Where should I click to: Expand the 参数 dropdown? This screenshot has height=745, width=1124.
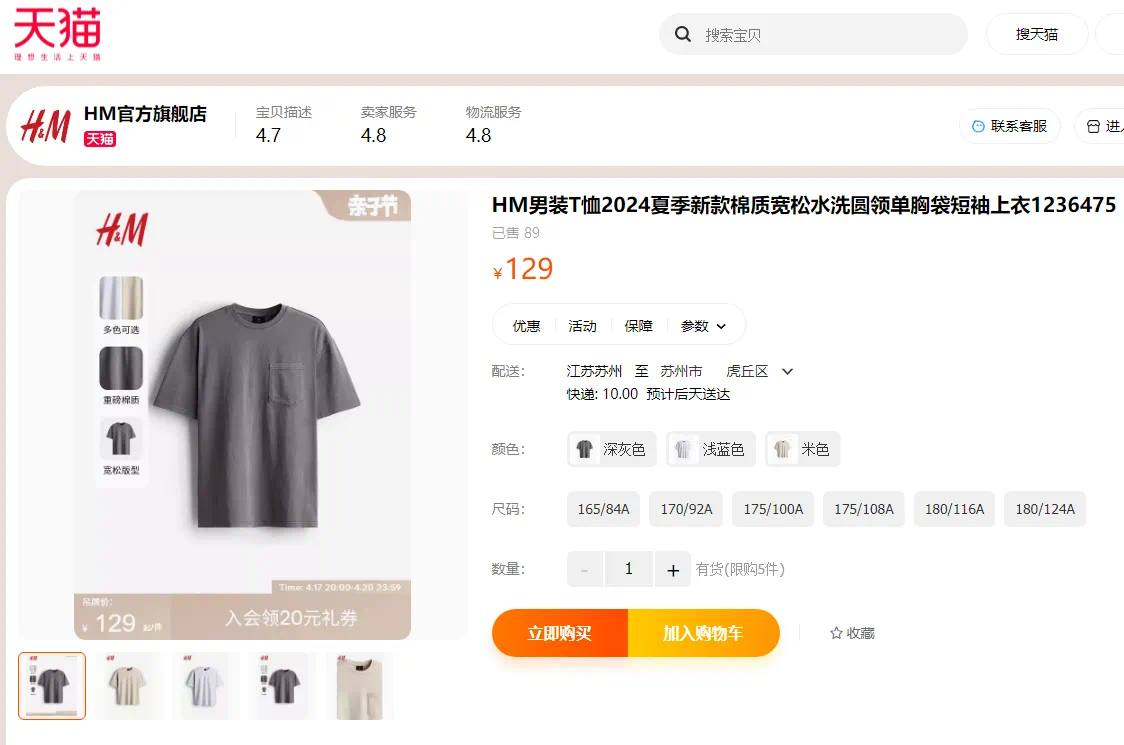[x=703, y=326]
